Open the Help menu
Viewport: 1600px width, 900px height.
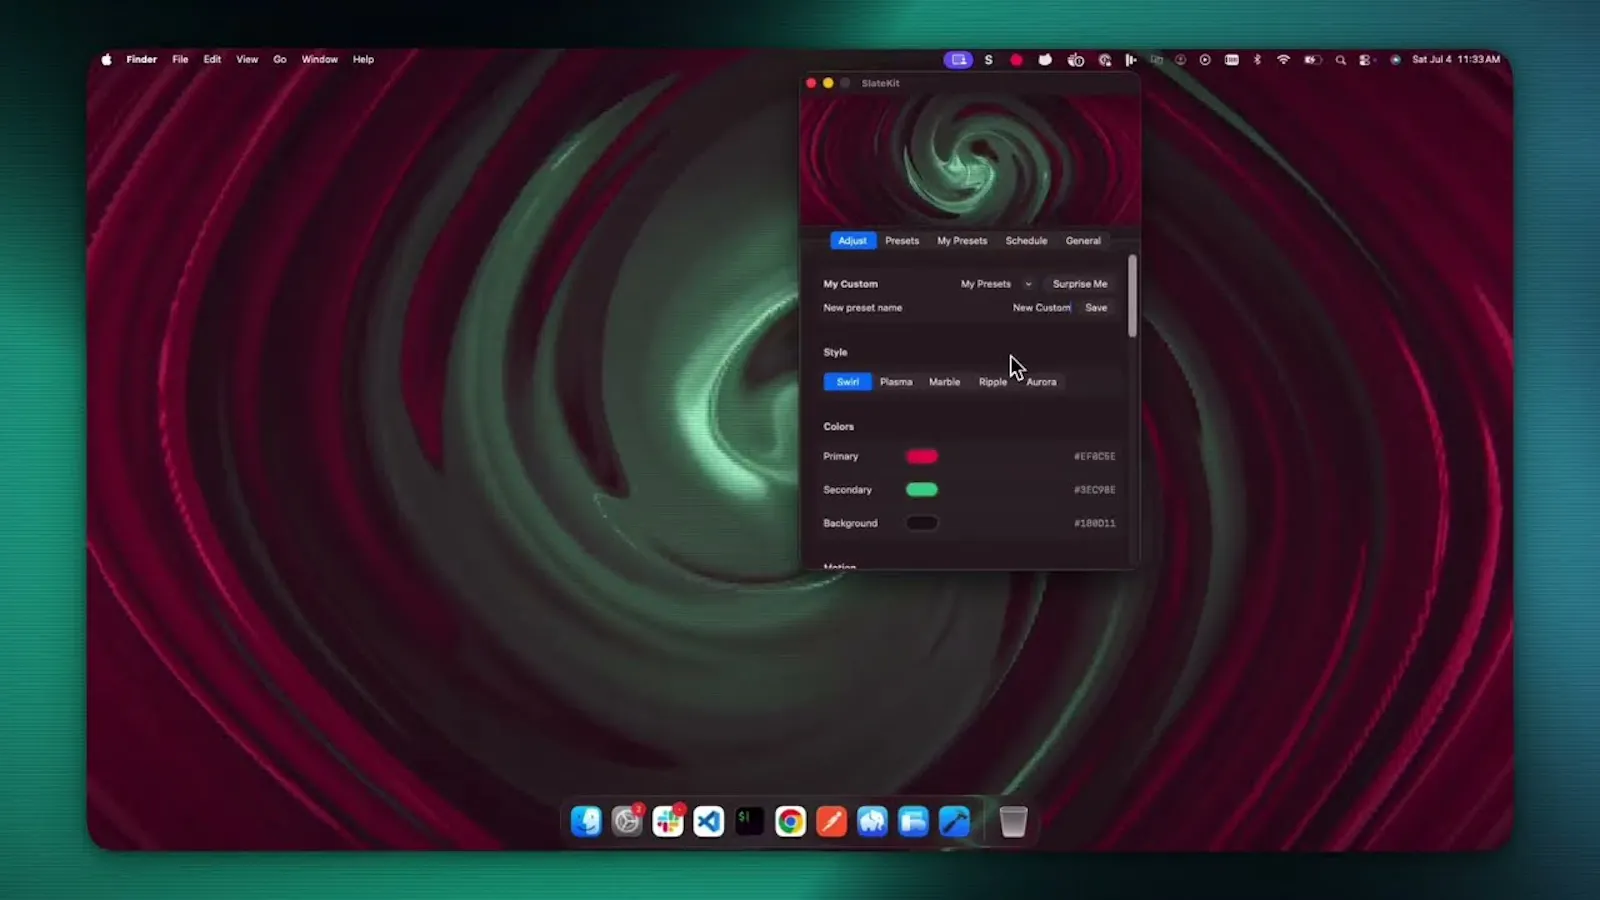[x=363, y=60]
